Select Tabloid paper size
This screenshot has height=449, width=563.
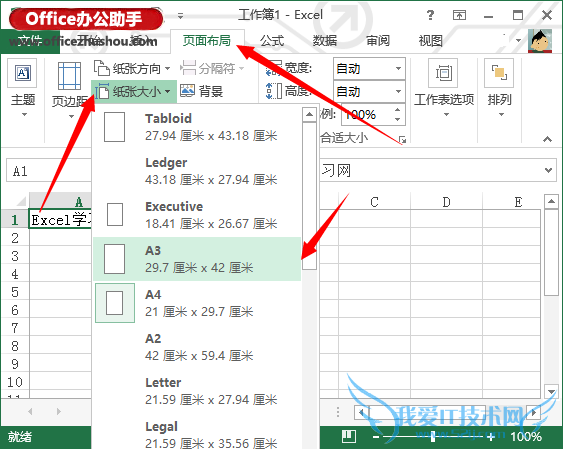point(197,127)
